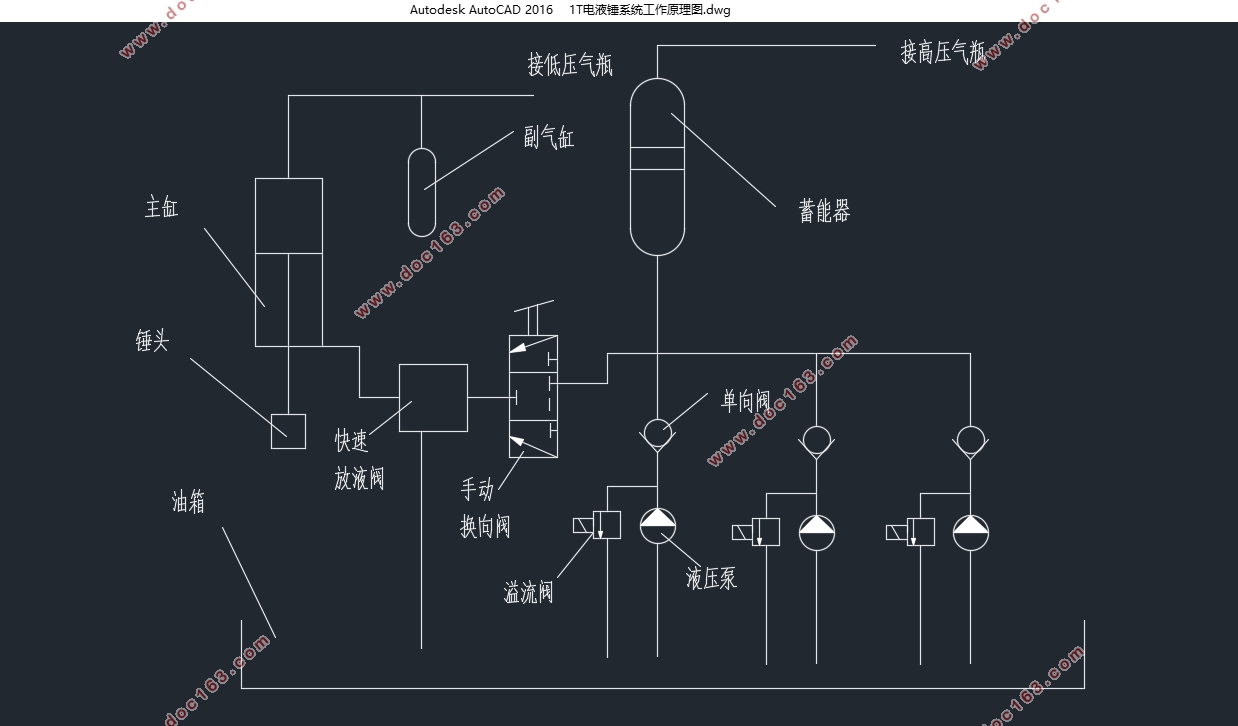
Task: Pick the relief valve labeled 溢流阀
Action: 597,525
